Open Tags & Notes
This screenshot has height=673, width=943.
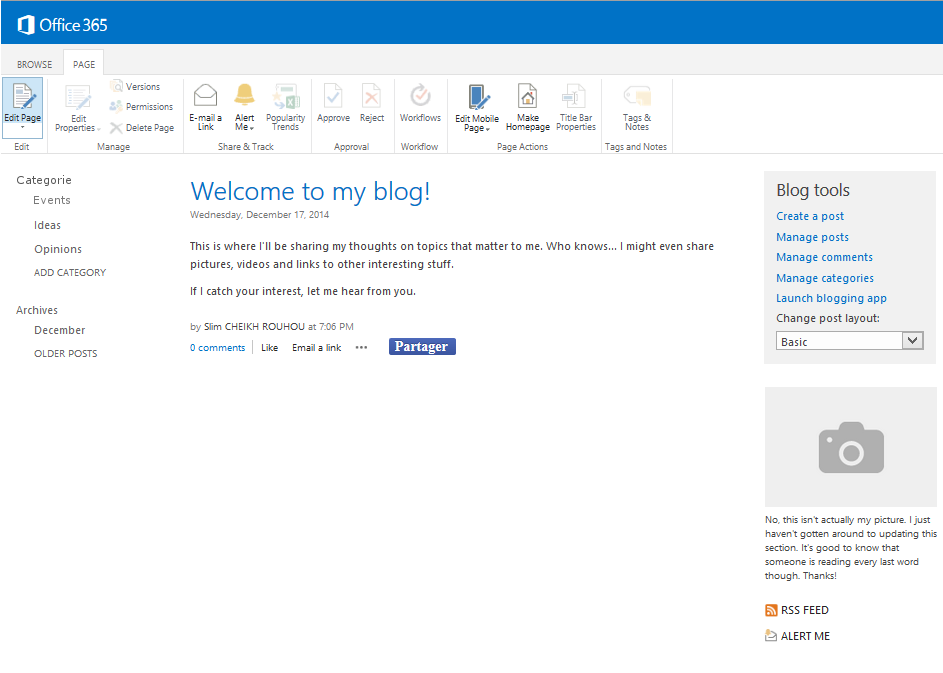636,108
